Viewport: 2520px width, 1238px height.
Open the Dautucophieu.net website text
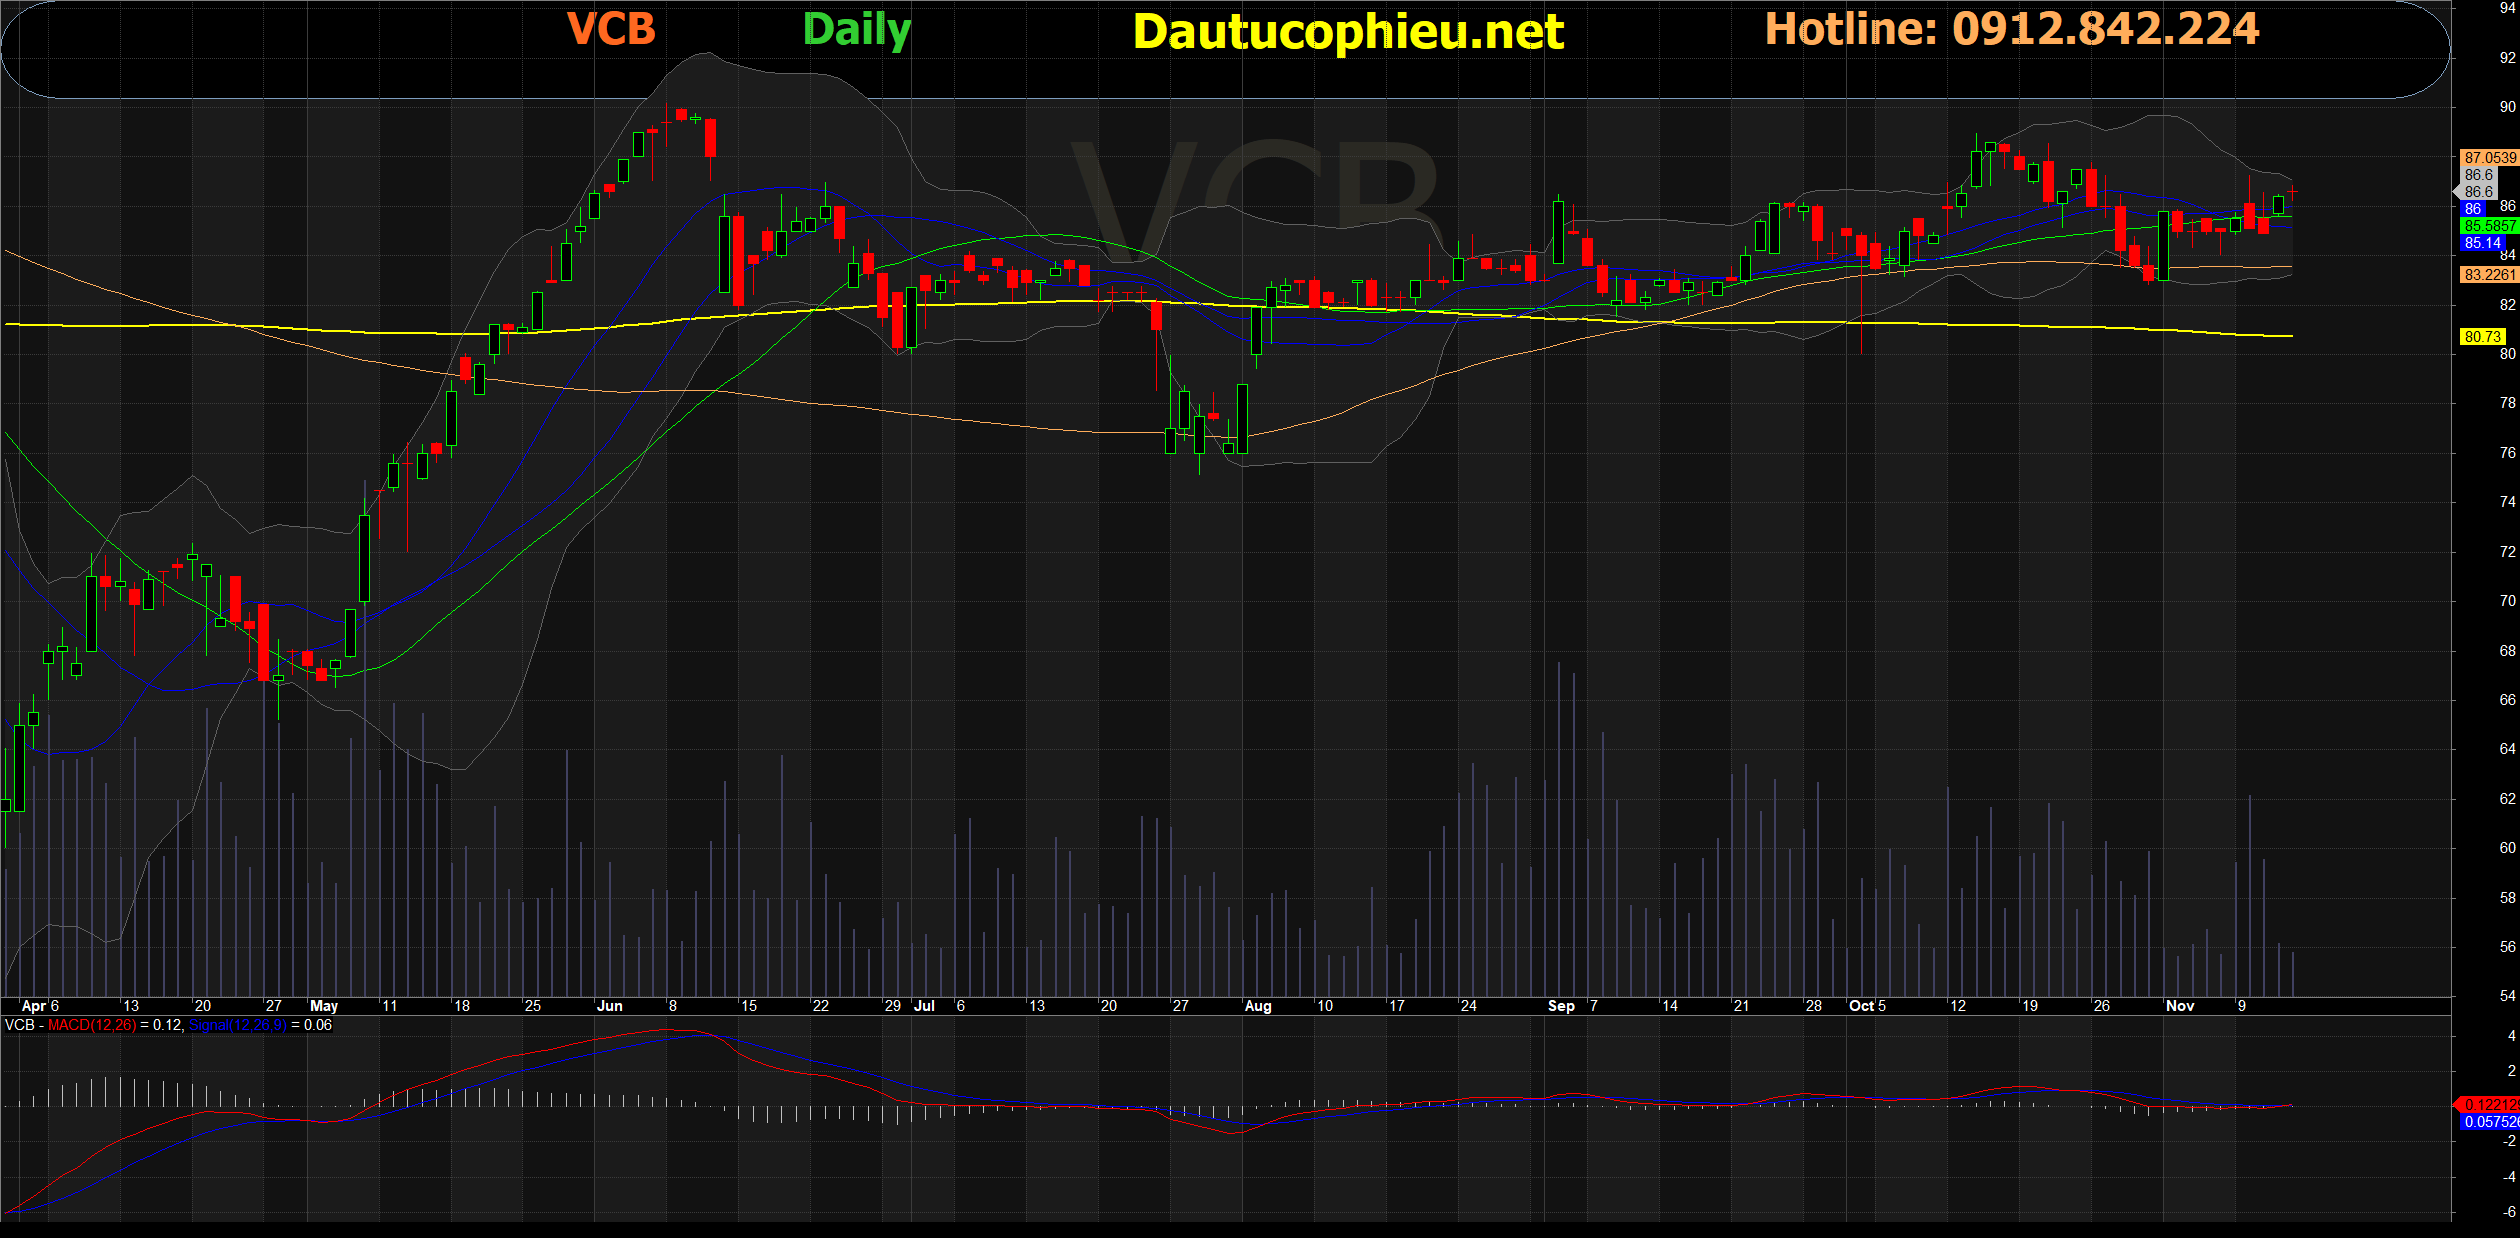point(1348,32)
